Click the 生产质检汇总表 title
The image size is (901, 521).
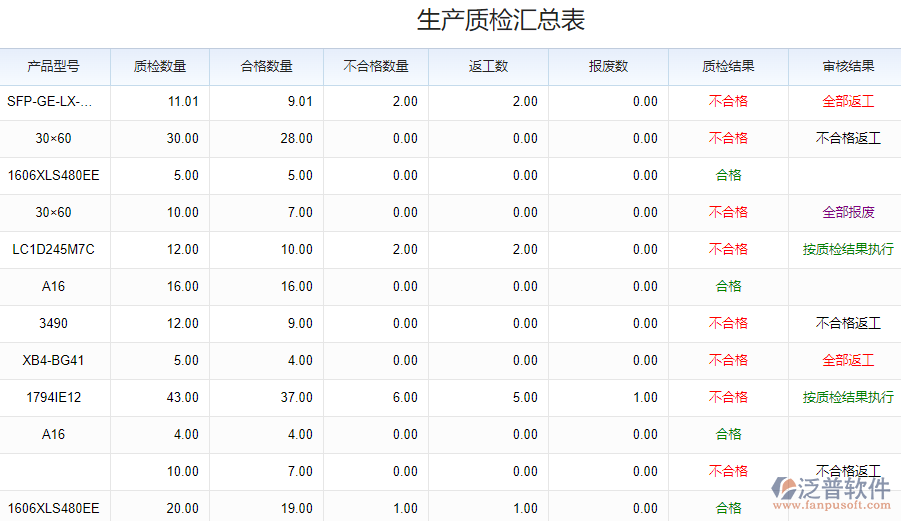500,20
